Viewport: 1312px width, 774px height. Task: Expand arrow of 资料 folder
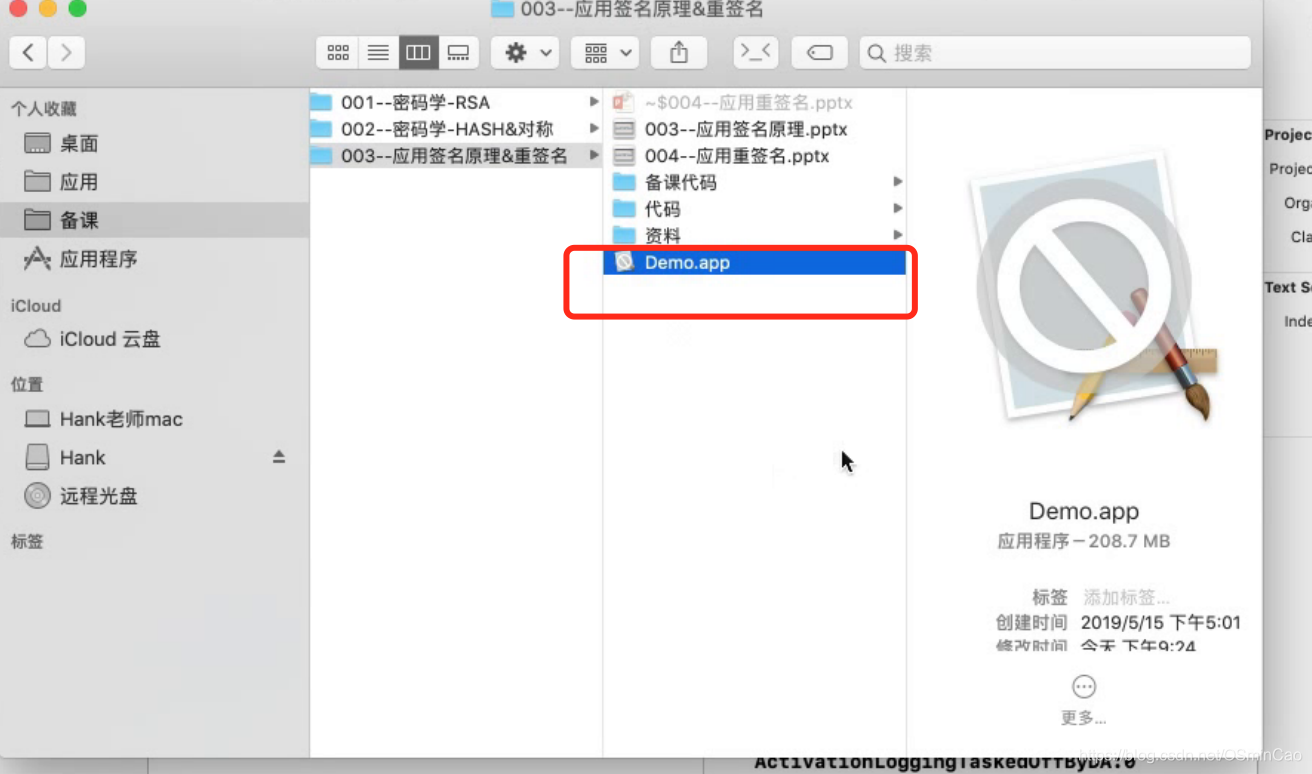898,235
